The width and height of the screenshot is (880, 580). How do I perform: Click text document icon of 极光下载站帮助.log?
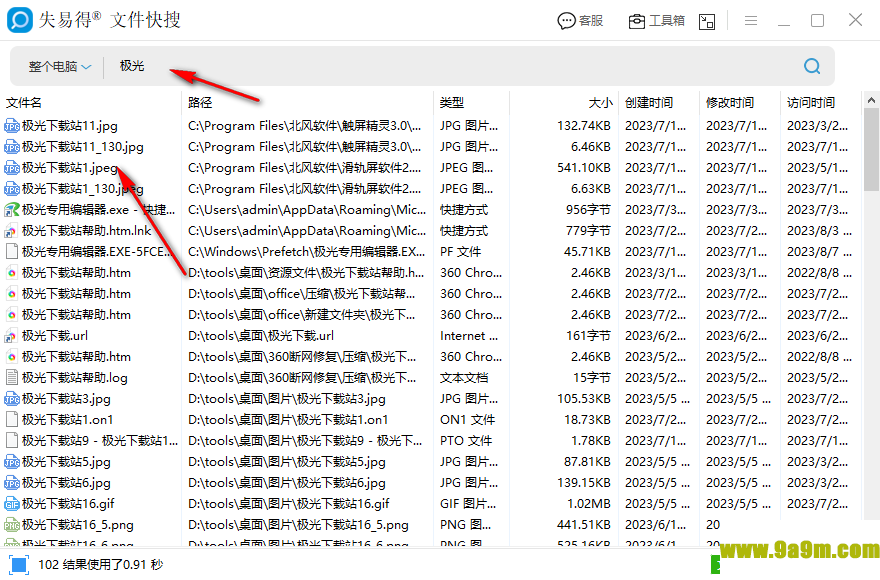point(12,378)
